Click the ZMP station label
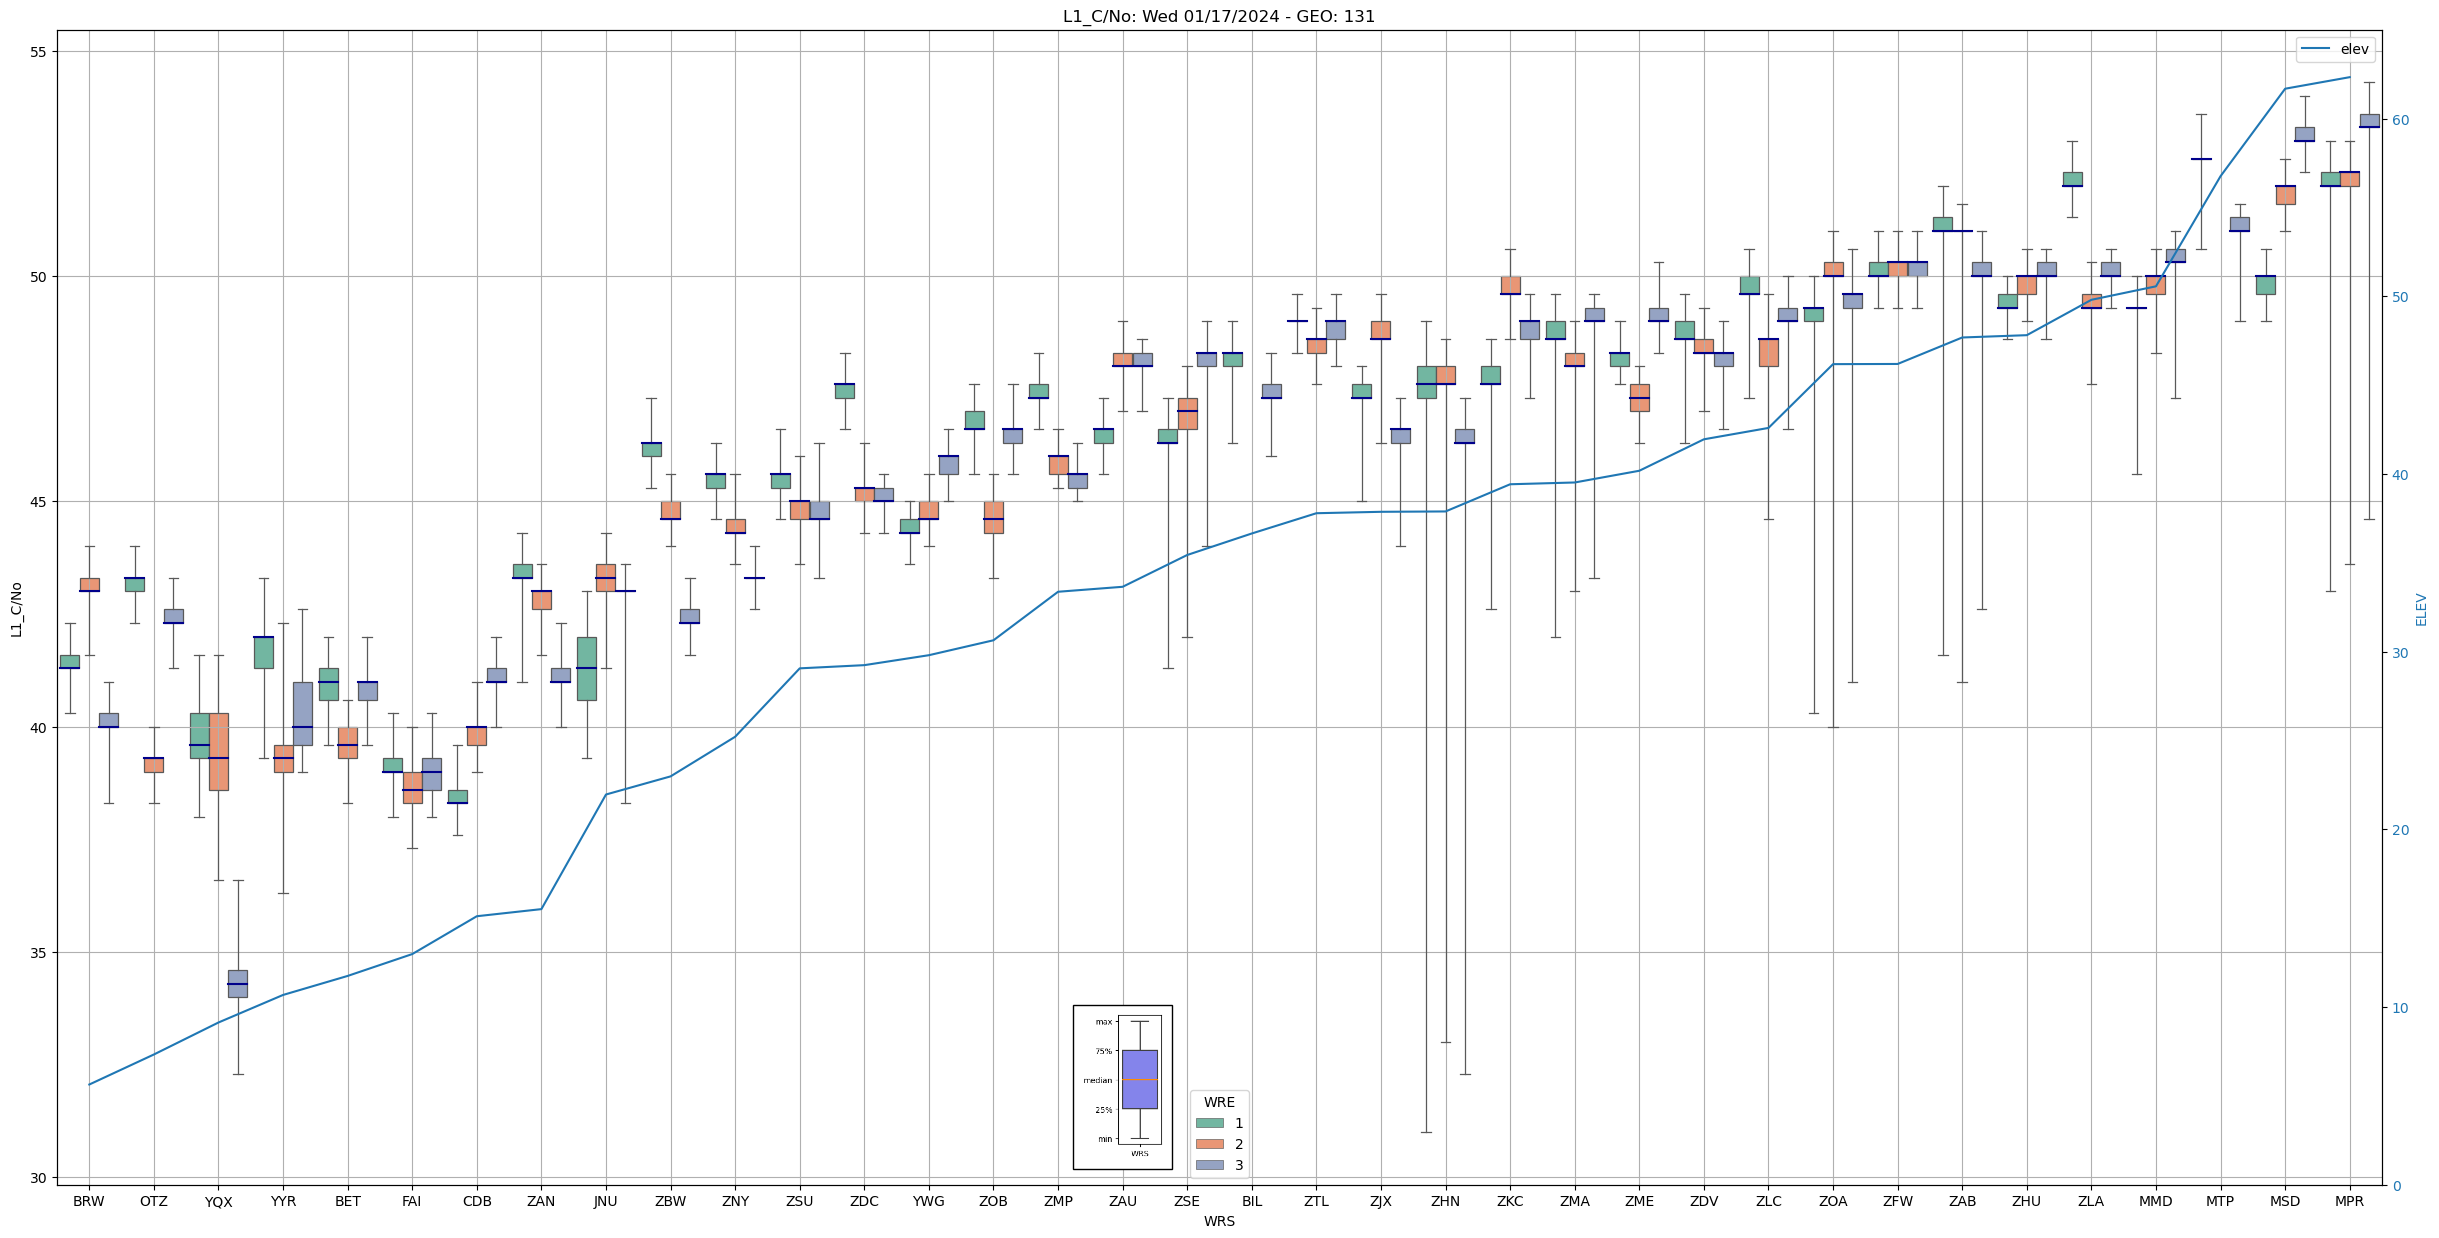This screenshot has width=2439, height=1238. [x=1058, y=1201]
